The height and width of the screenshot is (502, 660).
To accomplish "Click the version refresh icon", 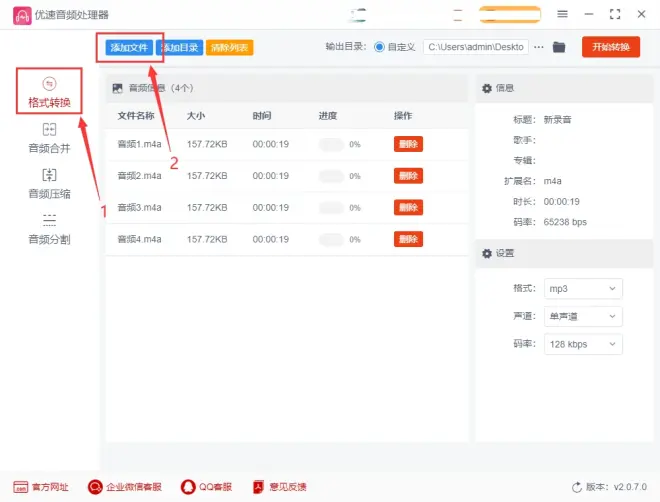I will click(576, 487).
